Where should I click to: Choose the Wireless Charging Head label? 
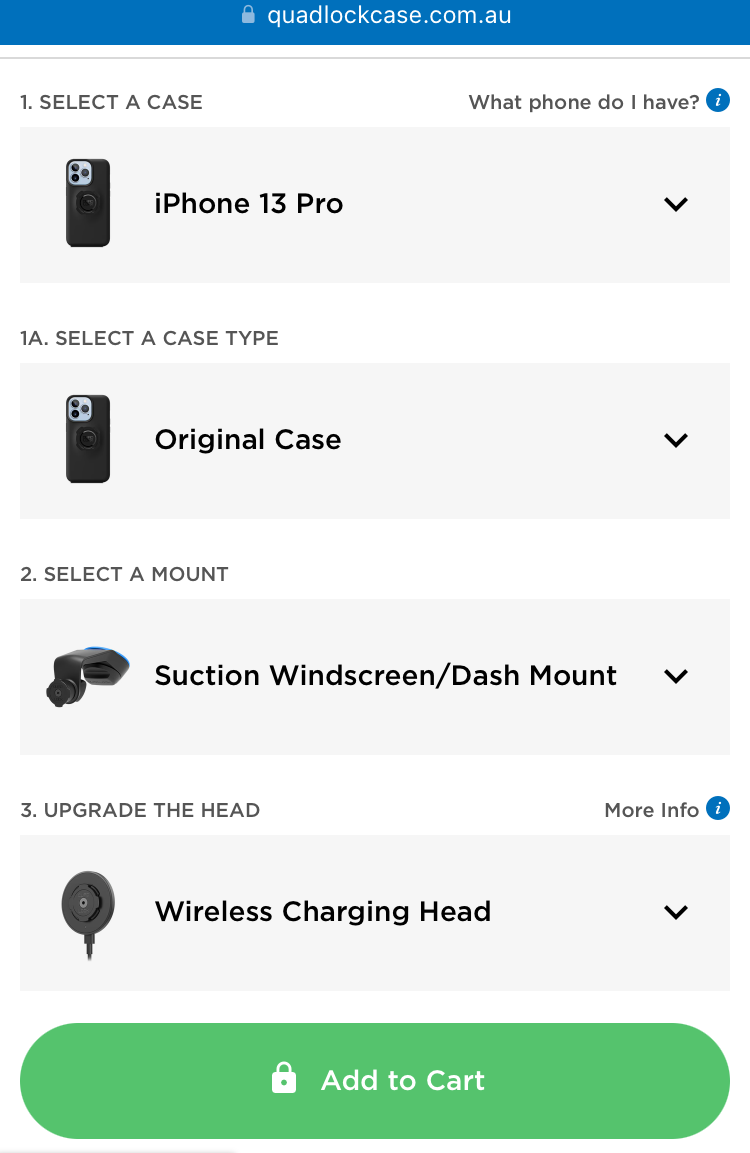tap(323, 912)
